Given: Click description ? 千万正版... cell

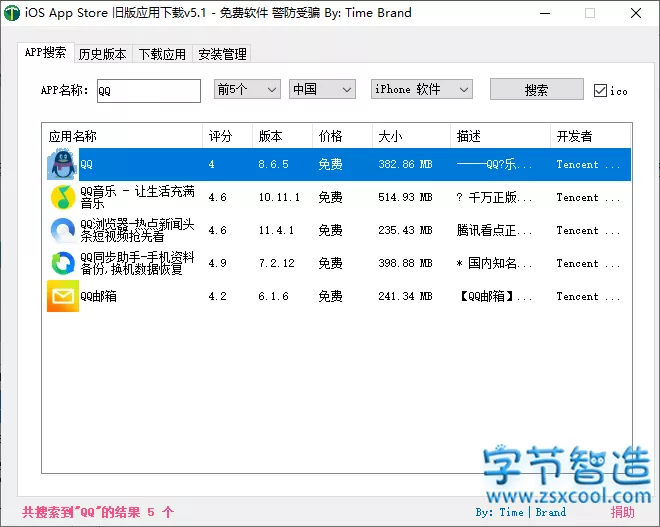Looking at the screenshot, I should coord(494,197).
